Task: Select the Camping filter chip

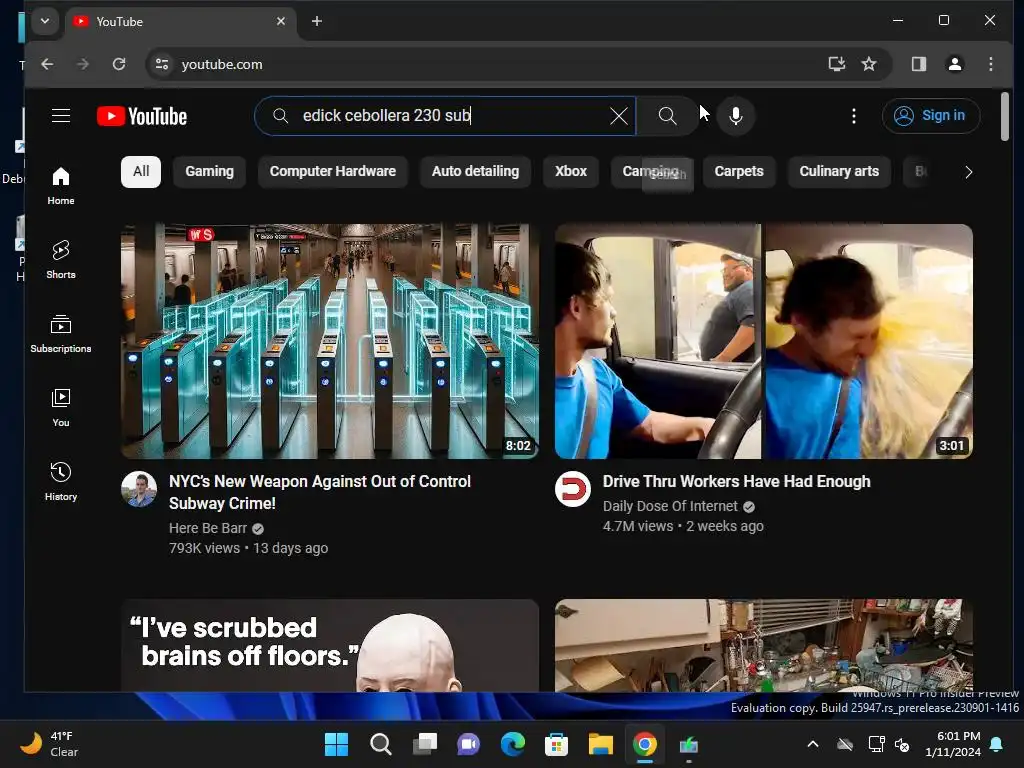Action: pyautogui.click(x=650, y=172)
